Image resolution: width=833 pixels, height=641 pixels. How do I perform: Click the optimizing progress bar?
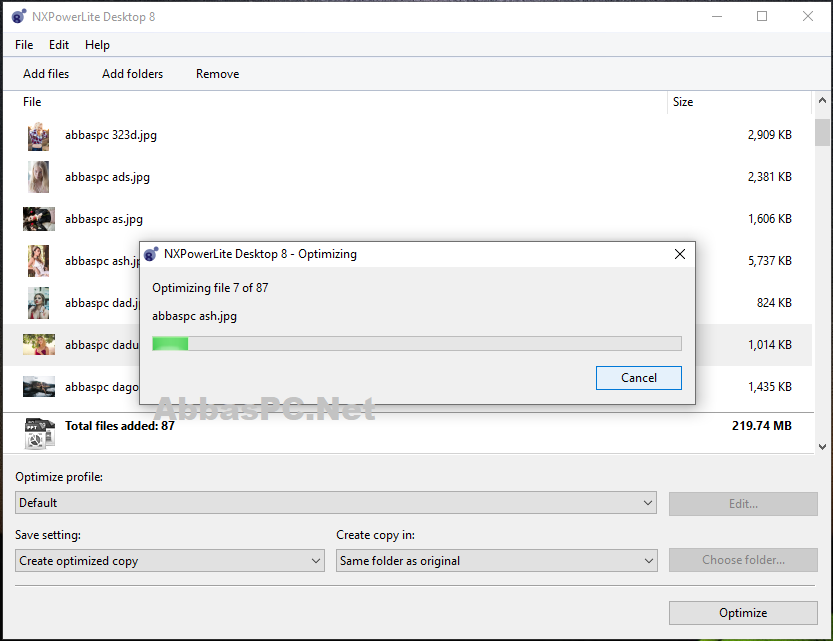coord(417,344)
